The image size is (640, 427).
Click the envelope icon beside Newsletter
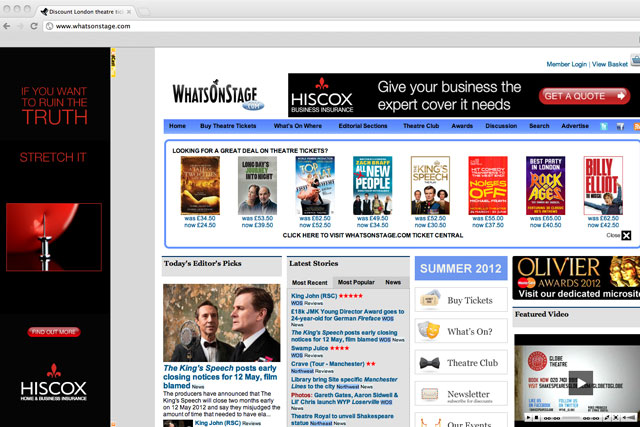(429, 394)
